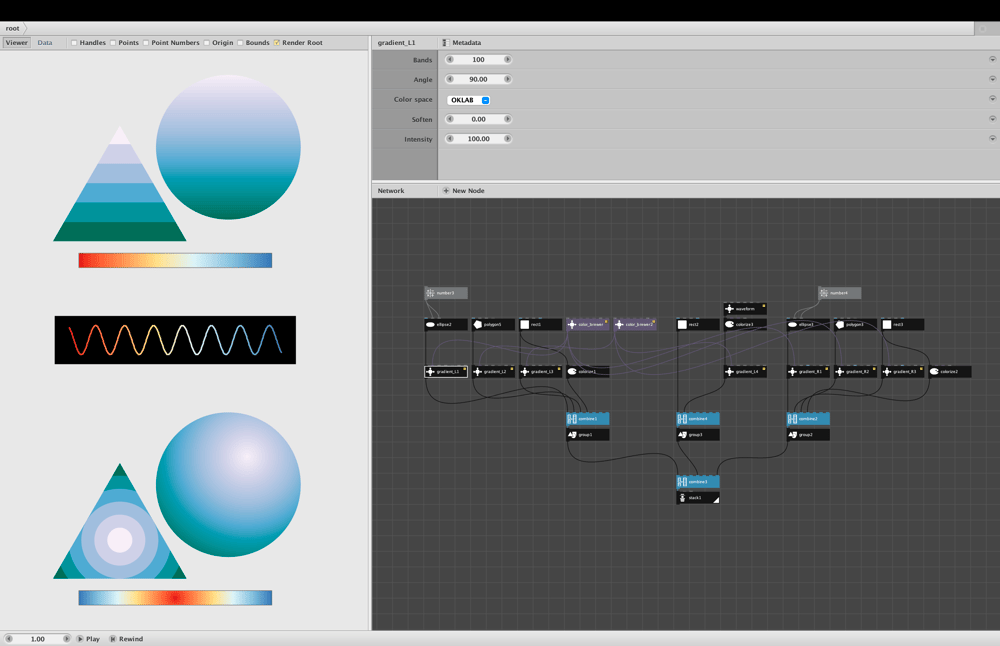Play the animation
Image resolution: width=1000 pixels, height=646 pixels.
[x=89, y=639]
